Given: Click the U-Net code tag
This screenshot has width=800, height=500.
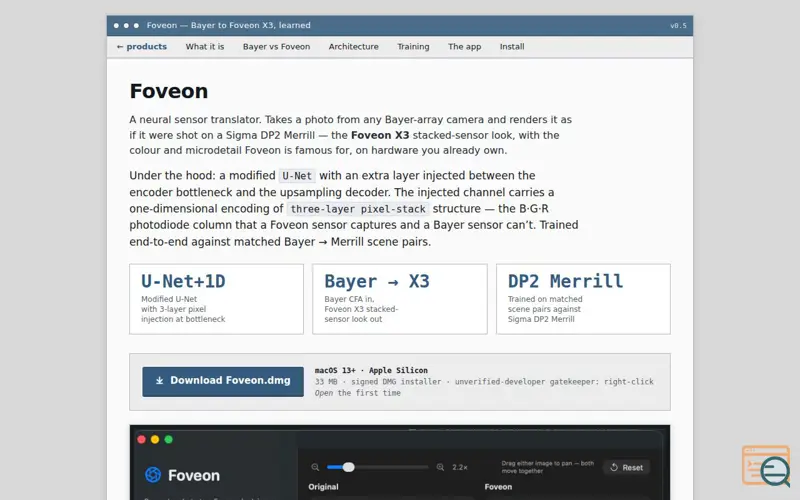Looking at the screenshot, I should (297, 176).
